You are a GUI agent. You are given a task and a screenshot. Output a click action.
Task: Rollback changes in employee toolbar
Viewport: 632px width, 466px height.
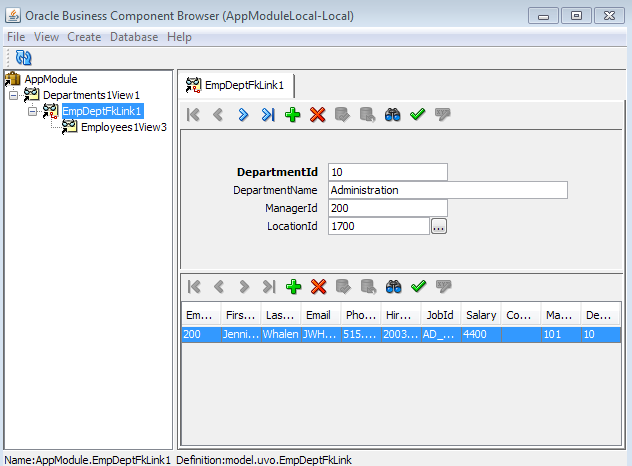click(368, 287)
